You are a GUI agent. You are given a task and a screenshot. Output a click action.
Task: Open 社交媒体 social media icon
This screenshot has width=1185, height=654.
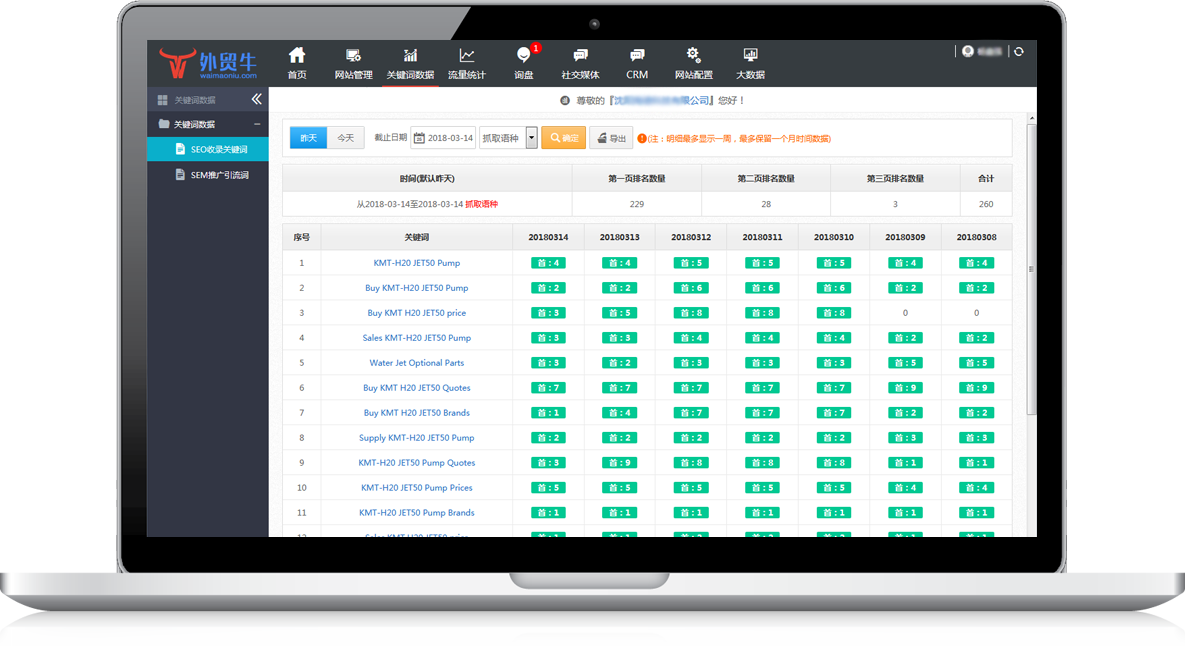[580, 63]
